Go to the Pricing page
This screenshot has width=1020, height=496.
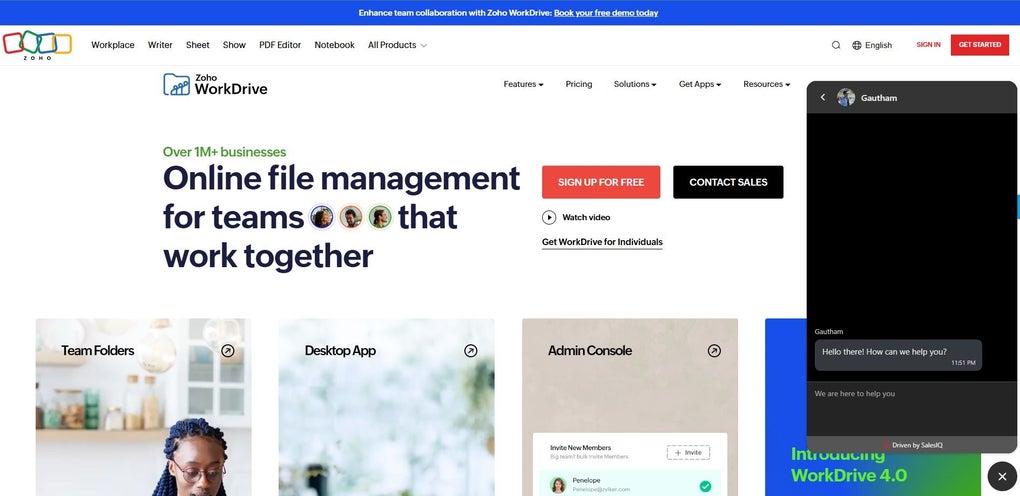(x=579, y=84)
